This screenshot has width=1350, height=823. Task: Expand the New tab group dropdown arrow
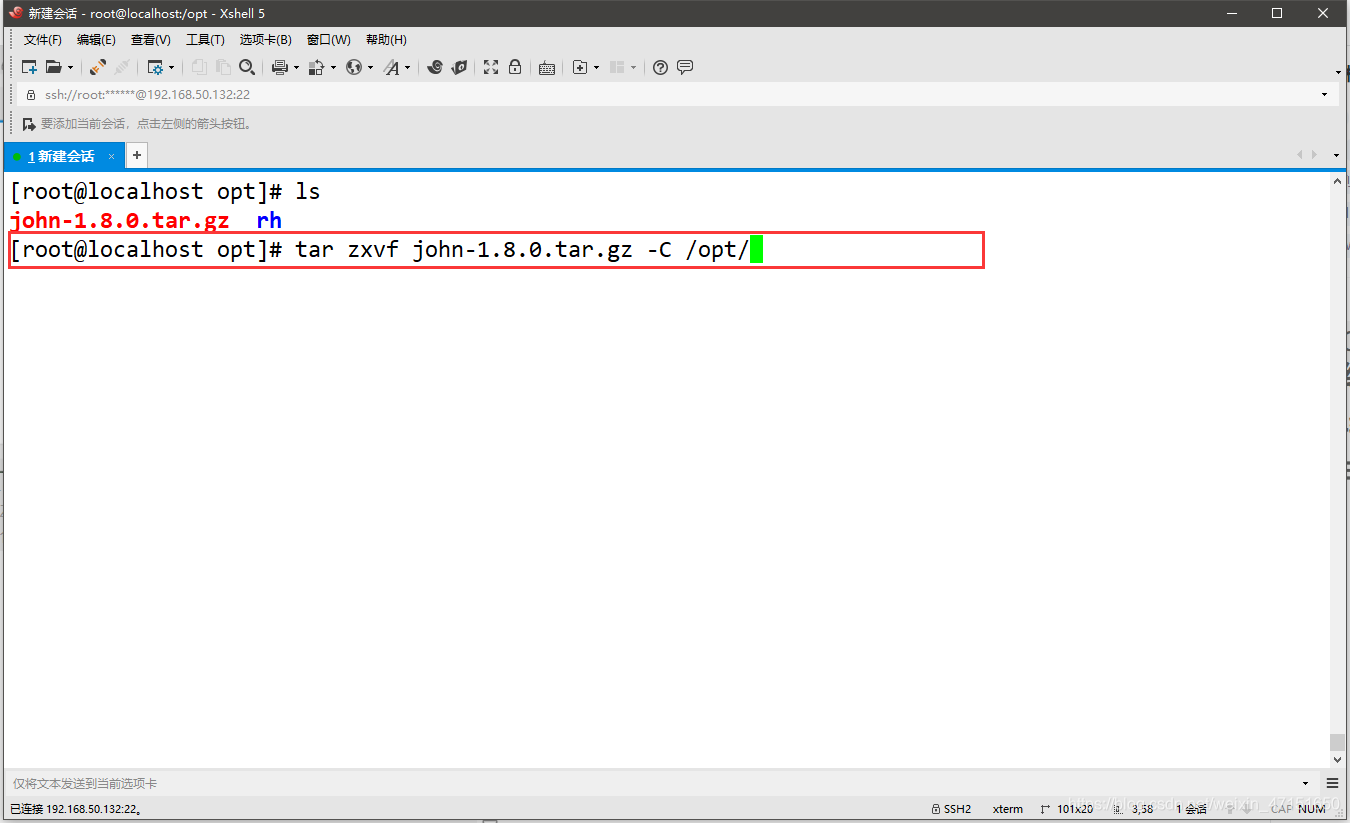596,68
